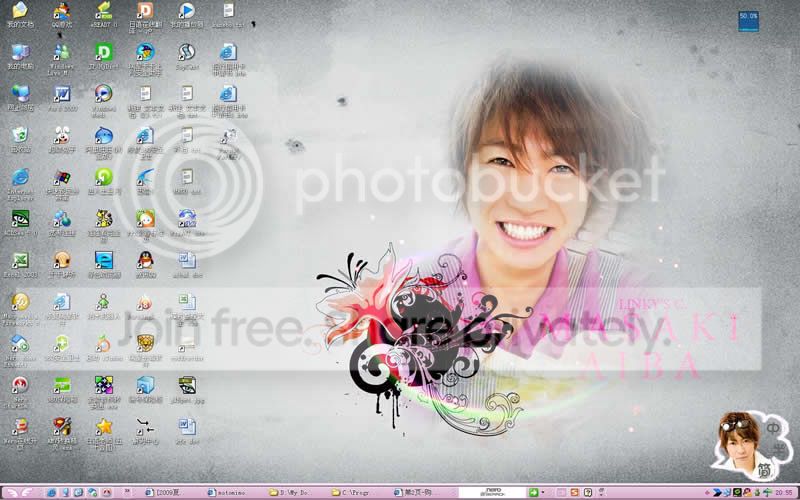Open the Windows Media Player shortcut
Viewport: 800px width, 500px height.
(x=103, y=94)
